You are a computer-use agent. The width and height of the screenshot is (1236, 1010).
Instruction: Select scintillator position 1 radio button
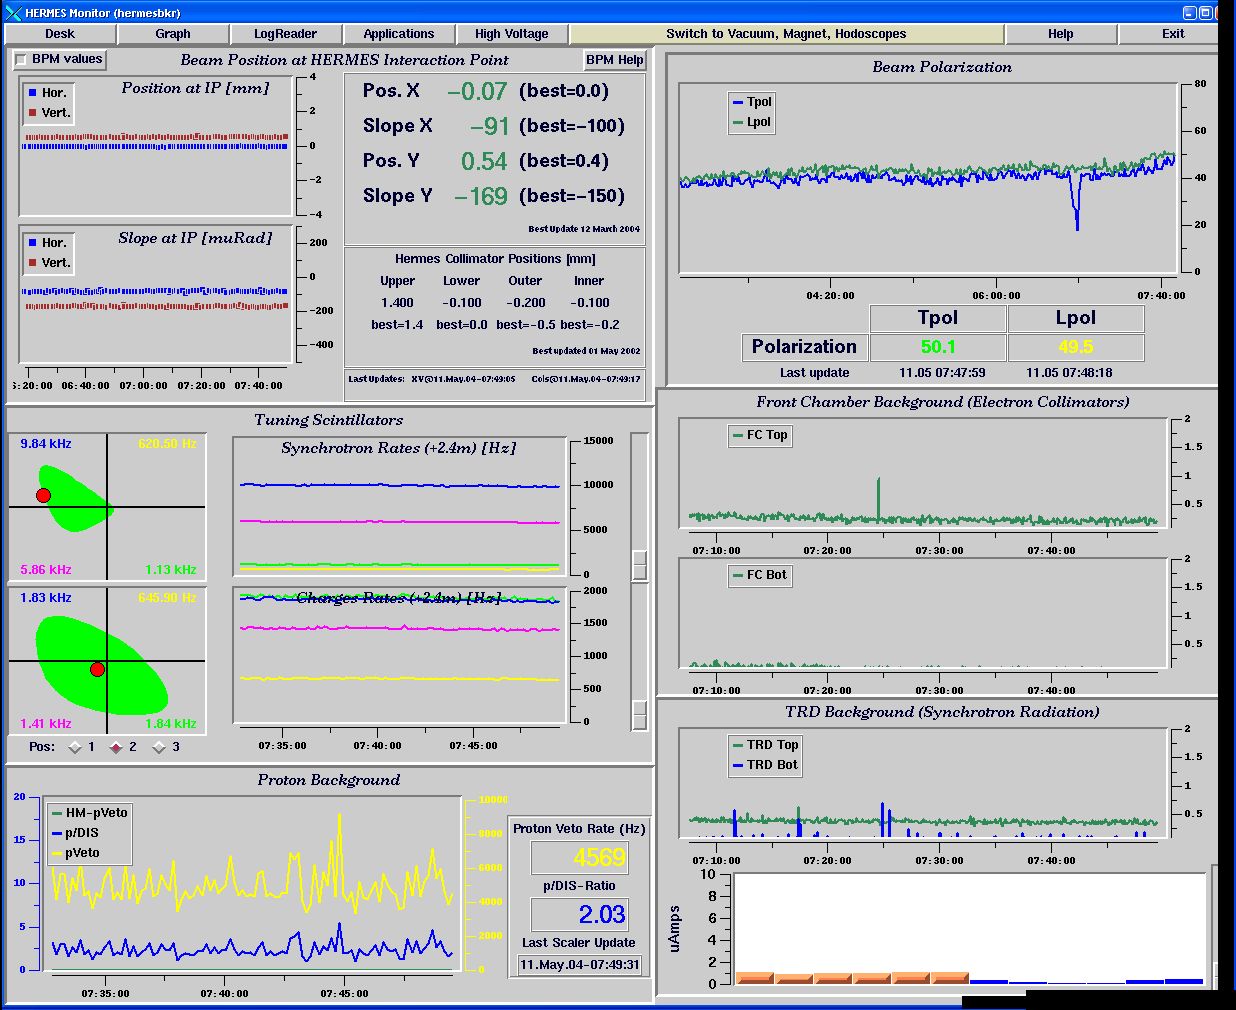75,747
